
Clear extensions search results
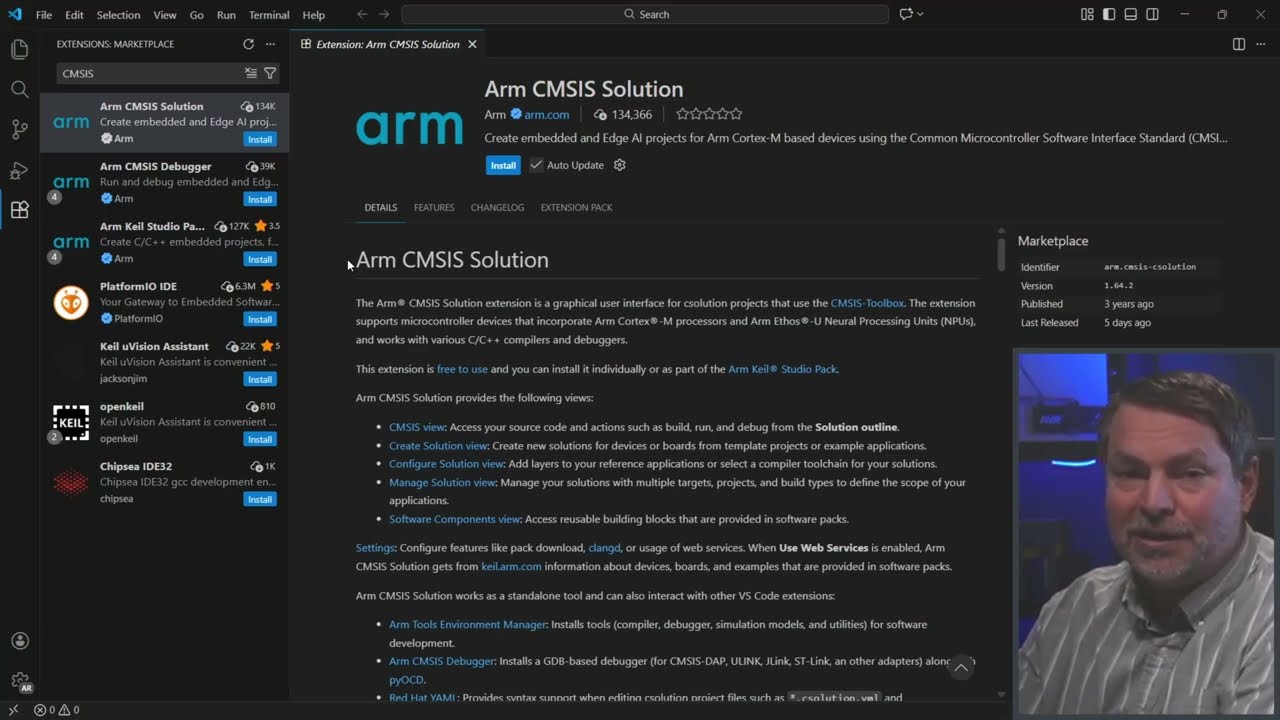tap(251, 73)
